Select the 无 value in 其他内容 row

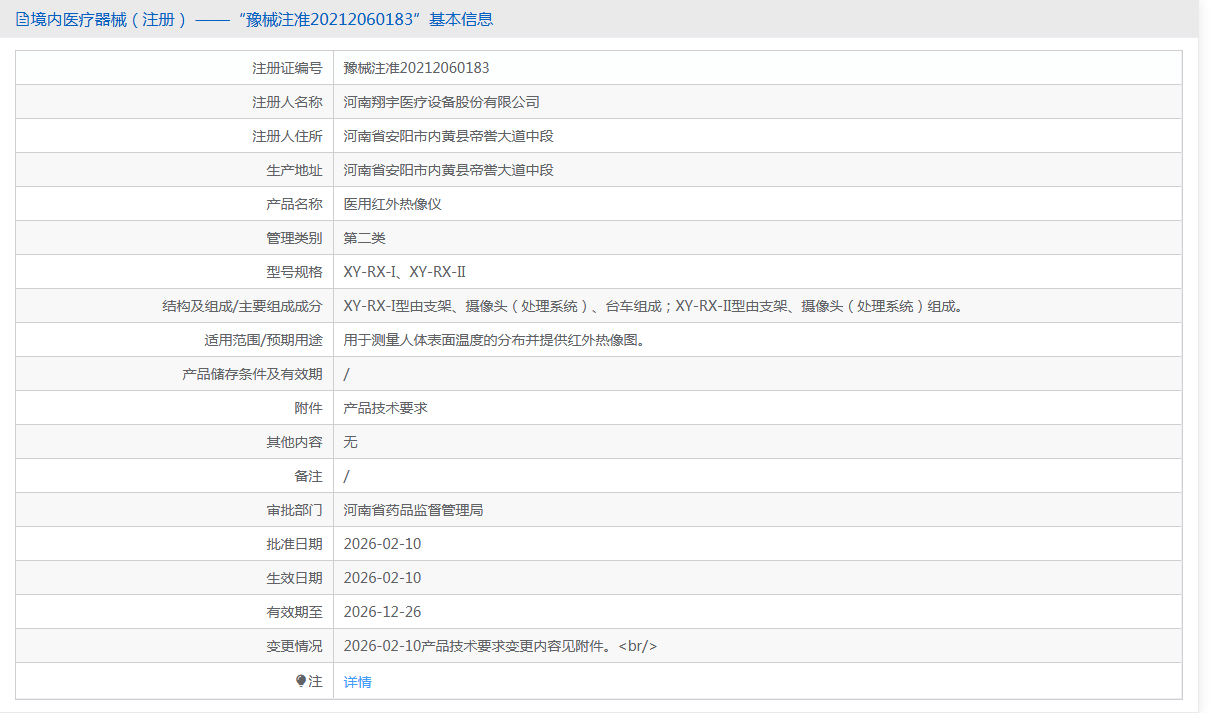click(350, 442)
